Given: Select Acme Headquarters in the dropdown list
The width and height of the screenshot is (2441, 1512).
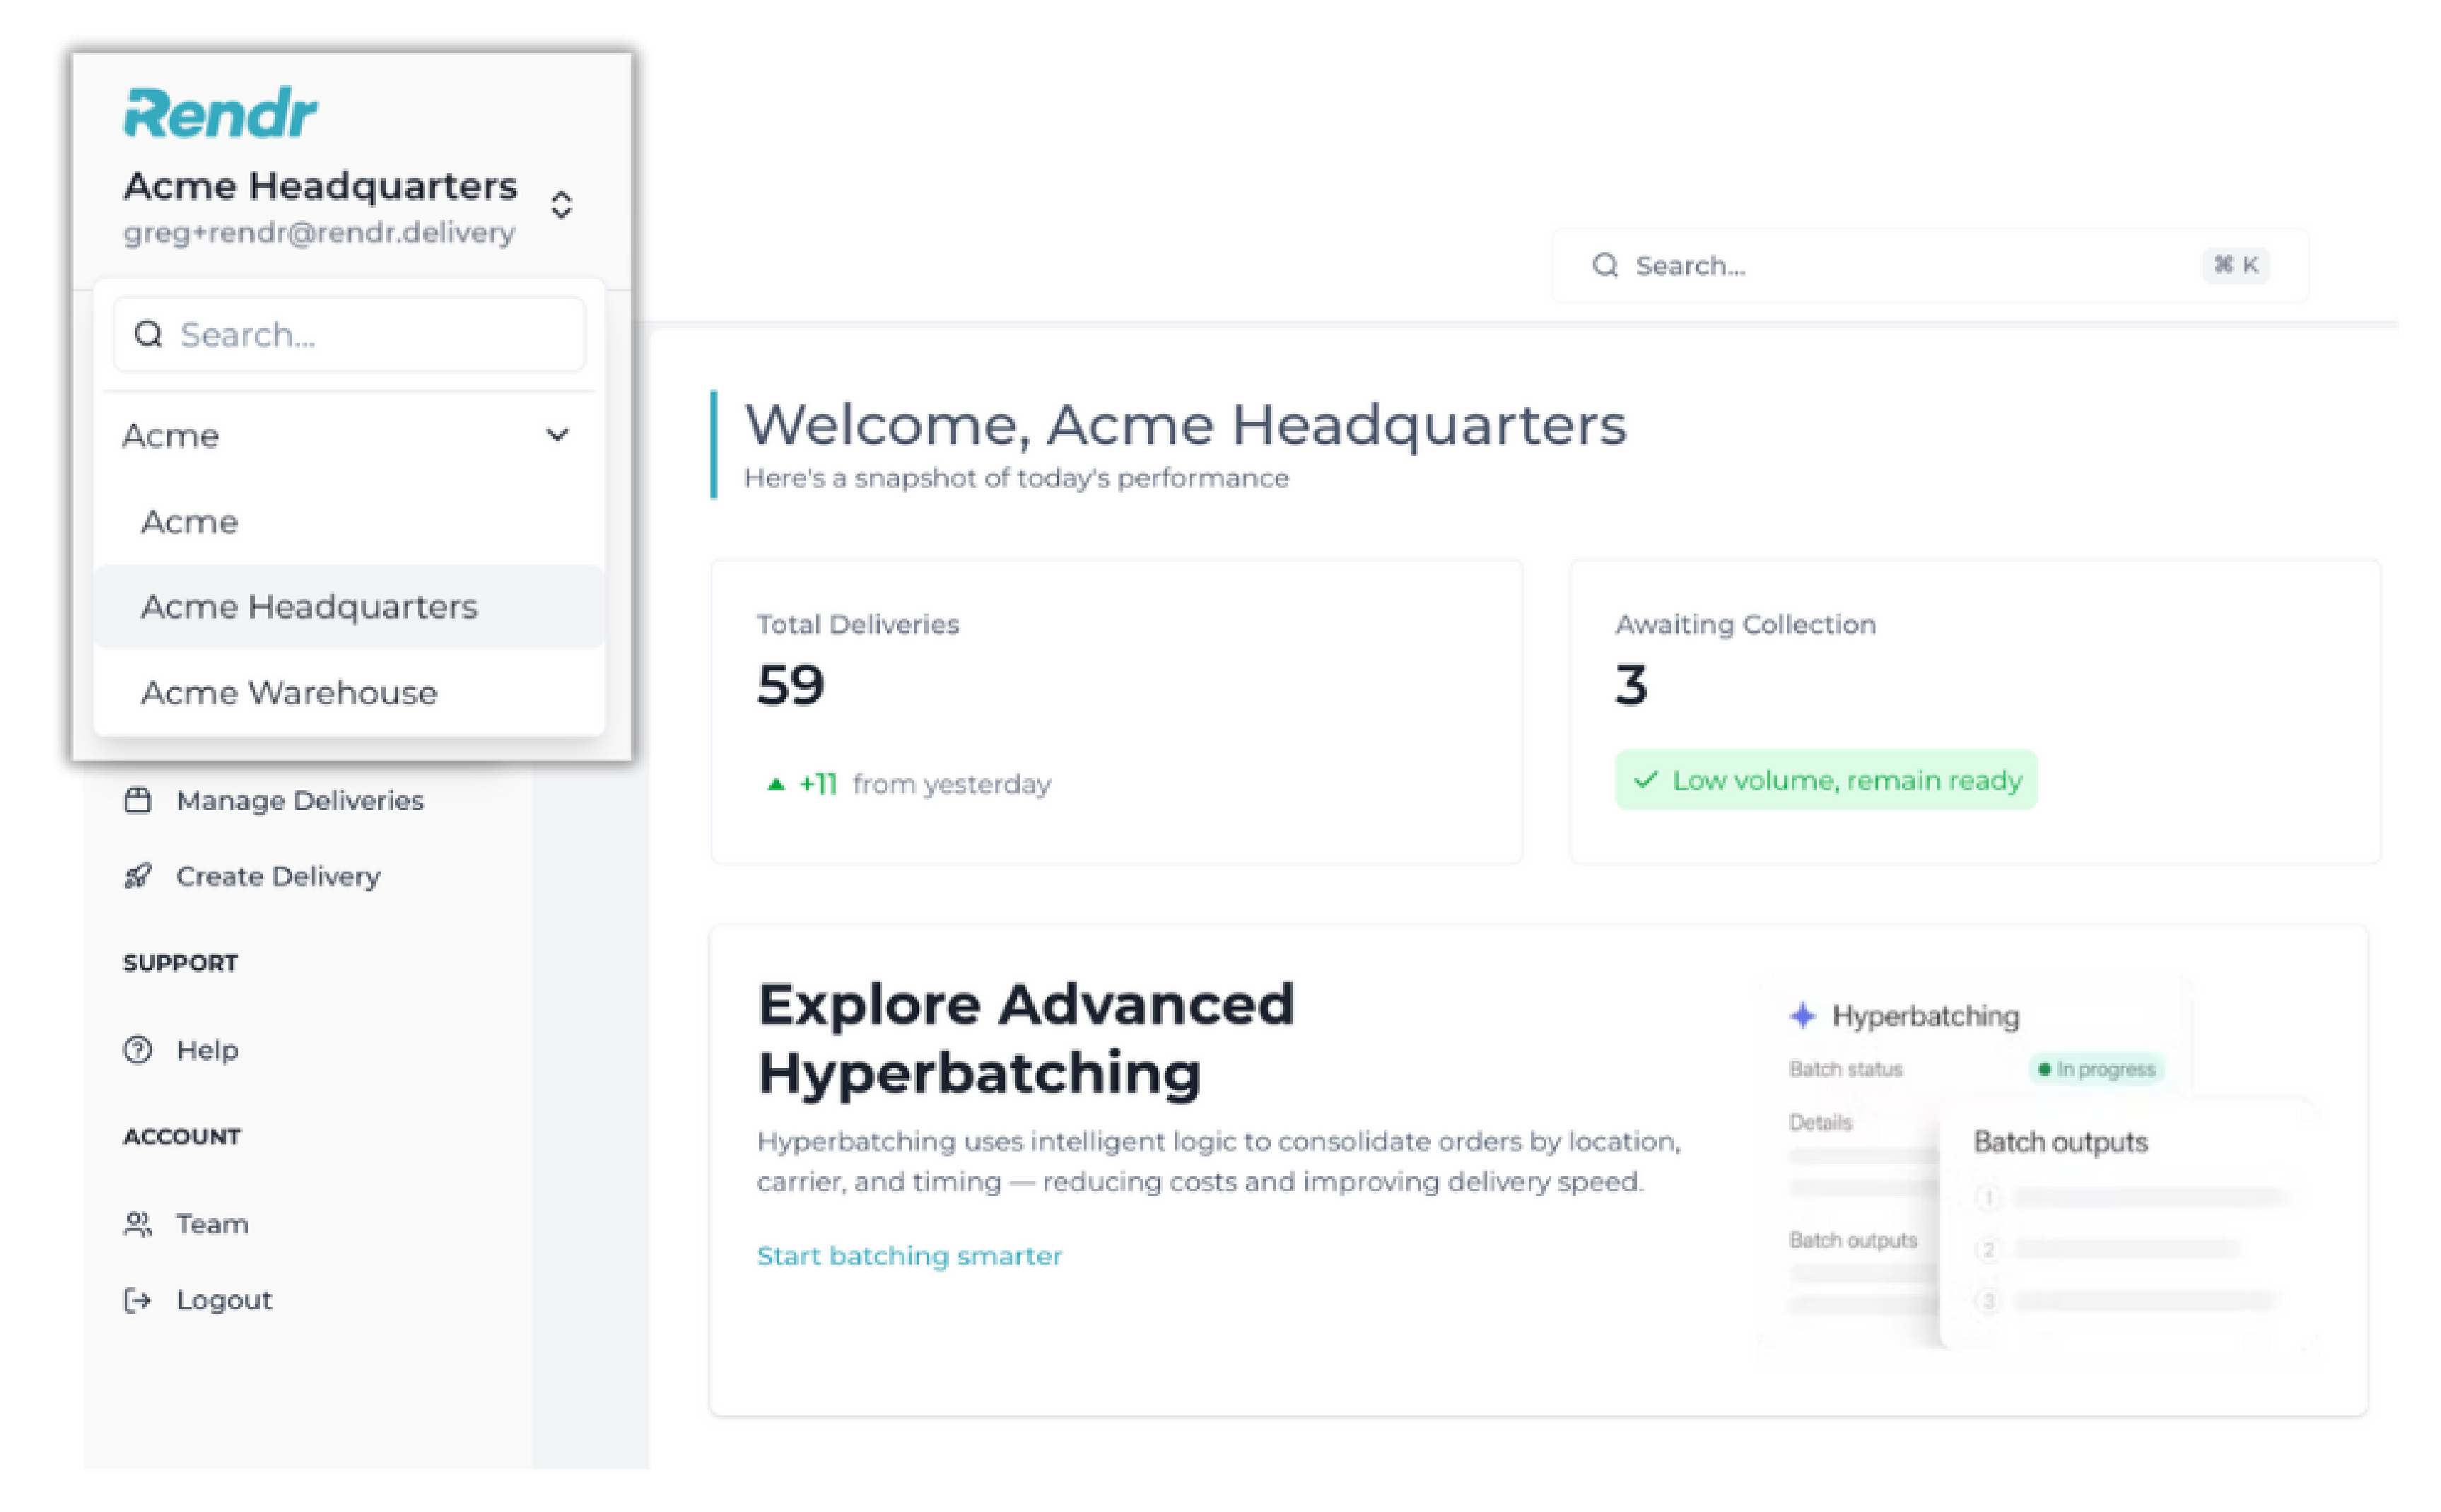Looking at the screenshot, I should [349, 607].
